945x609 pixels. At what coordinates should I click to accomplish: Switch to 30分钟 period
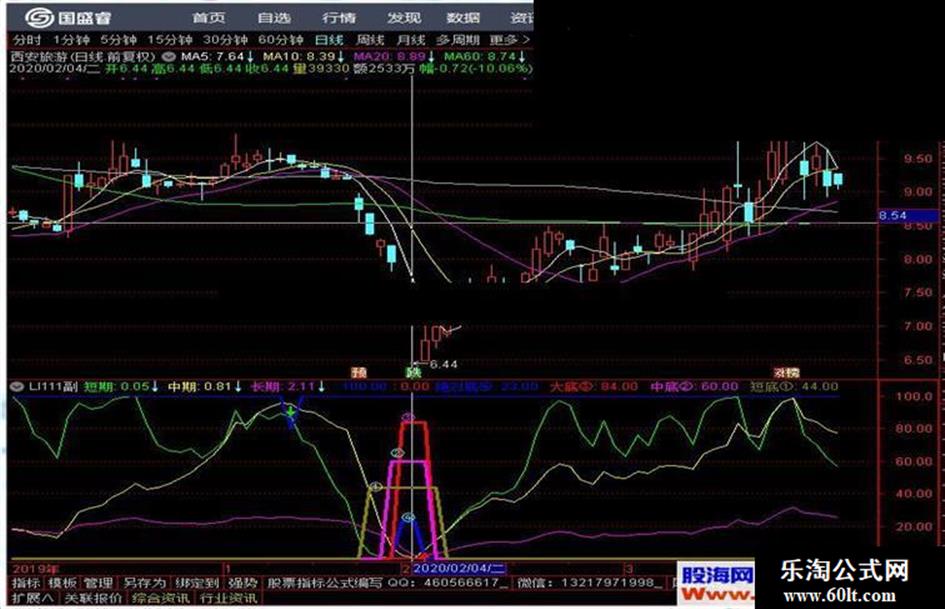pyautogui.click(x=225, y=40)
